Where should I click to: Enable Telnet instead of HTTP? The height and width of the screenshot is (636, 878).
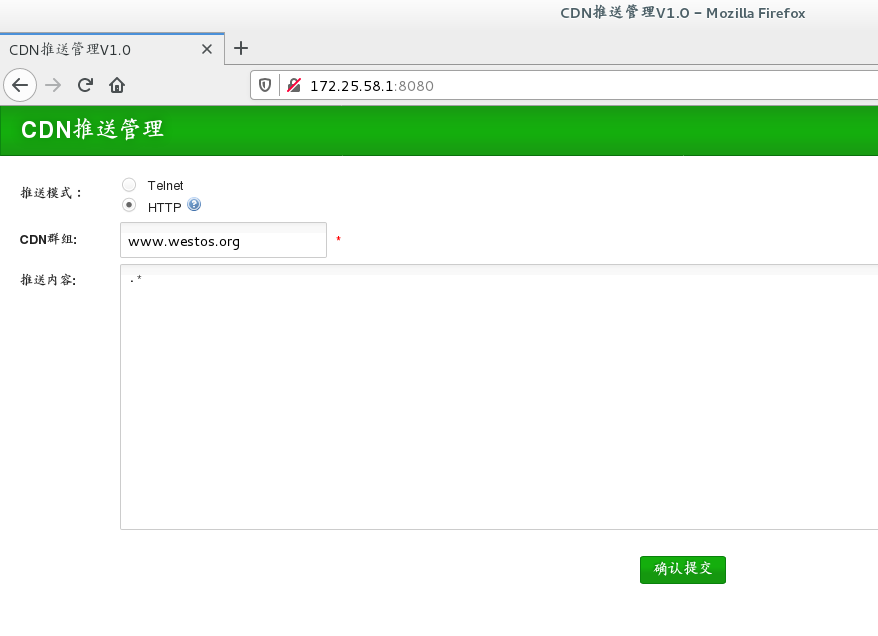point(129,184)
